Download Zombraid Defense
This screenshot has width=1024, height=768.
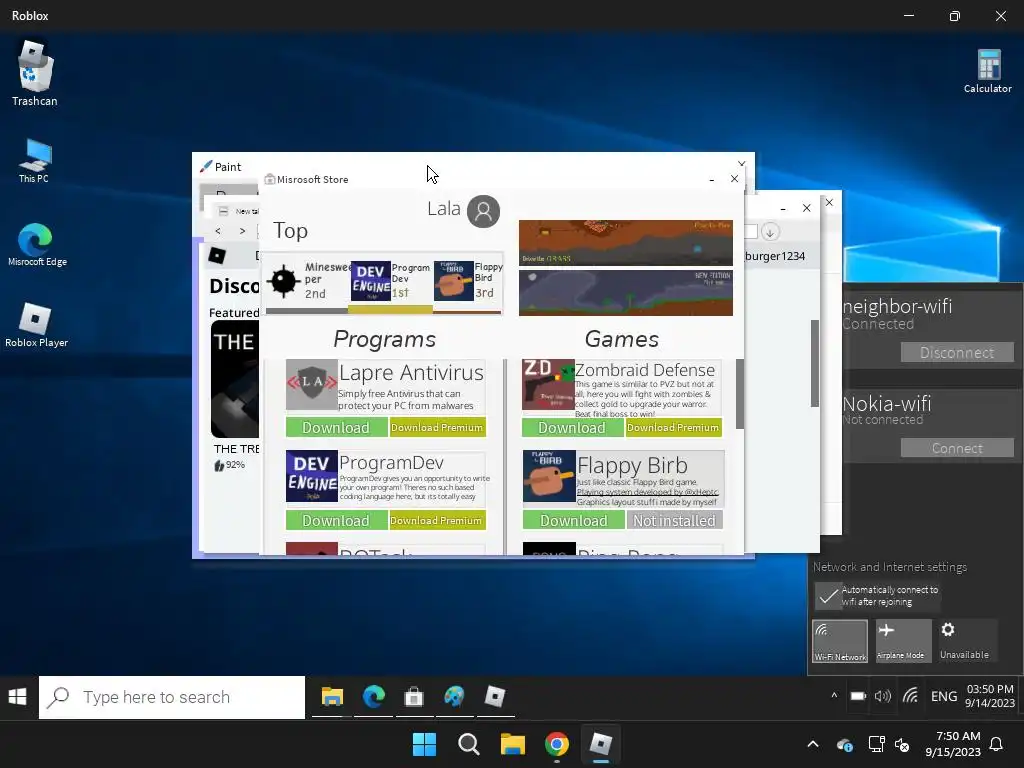pyautogui.click(x=572, y=427)
